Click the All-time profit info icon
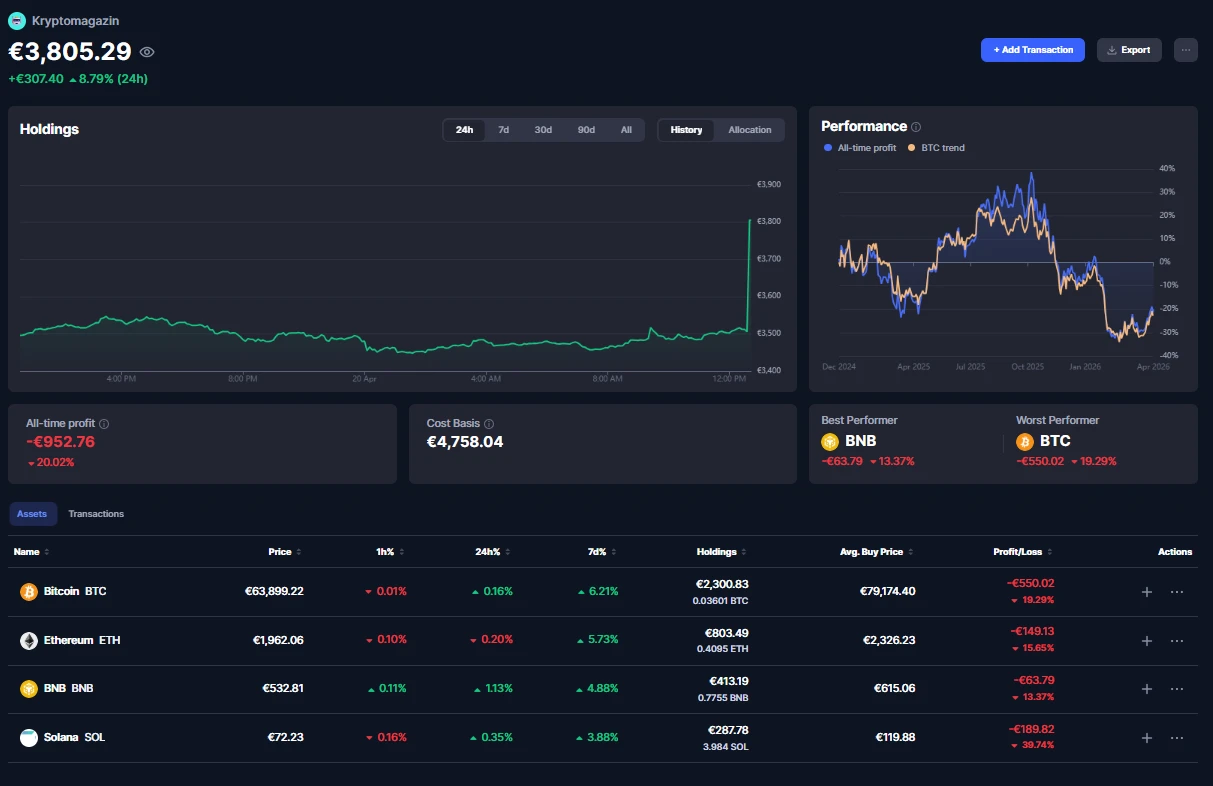 point(104,424)
